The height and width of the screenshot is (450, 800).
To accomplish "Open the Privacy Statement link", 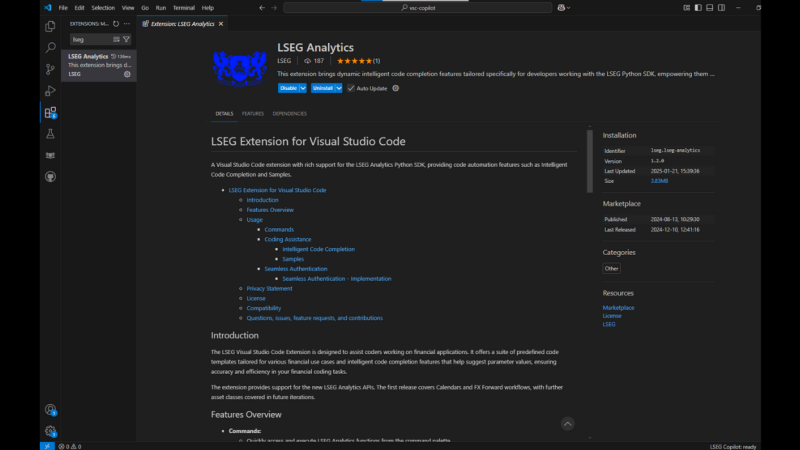I will tap(269, 288).
